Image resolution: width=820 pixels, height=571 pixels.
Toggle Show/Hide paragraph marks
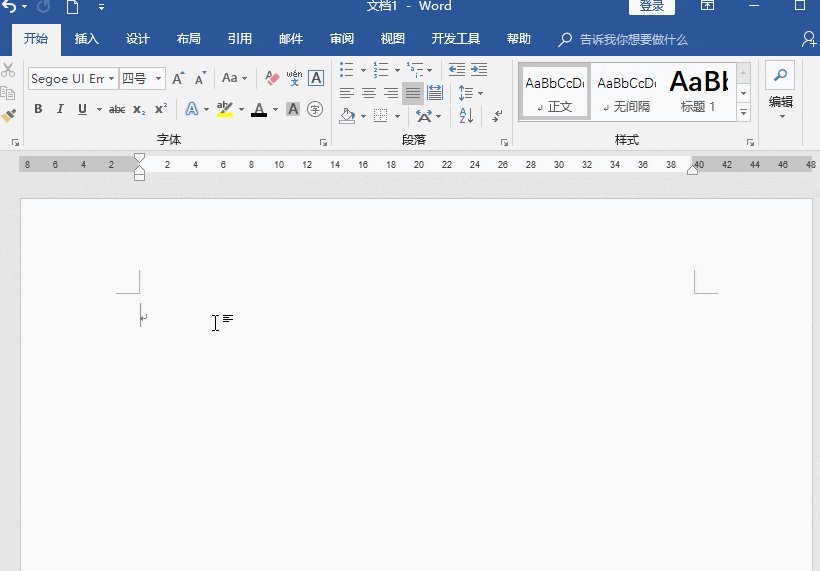point(497,116)
